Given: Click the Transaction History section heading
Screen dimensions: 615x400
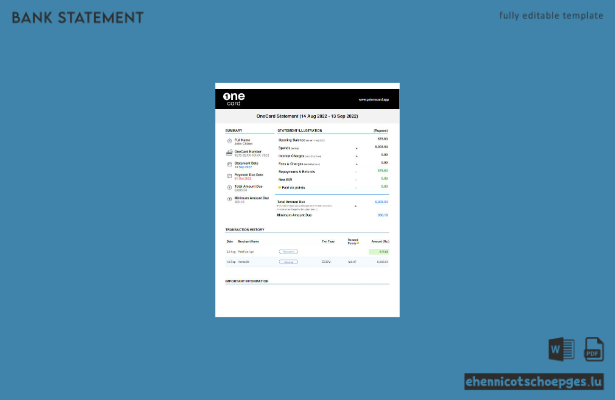Looking at the screenshot, I should tap(245, 229).
